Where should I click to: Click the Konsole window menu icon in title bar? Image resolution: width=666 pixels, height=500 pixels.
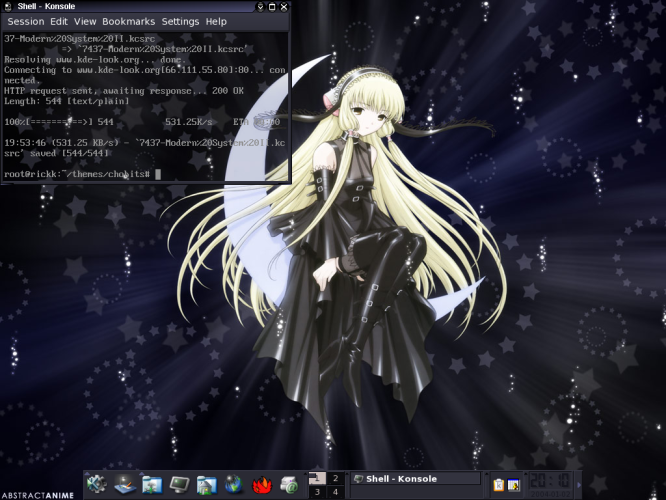[x=8, y=6]
